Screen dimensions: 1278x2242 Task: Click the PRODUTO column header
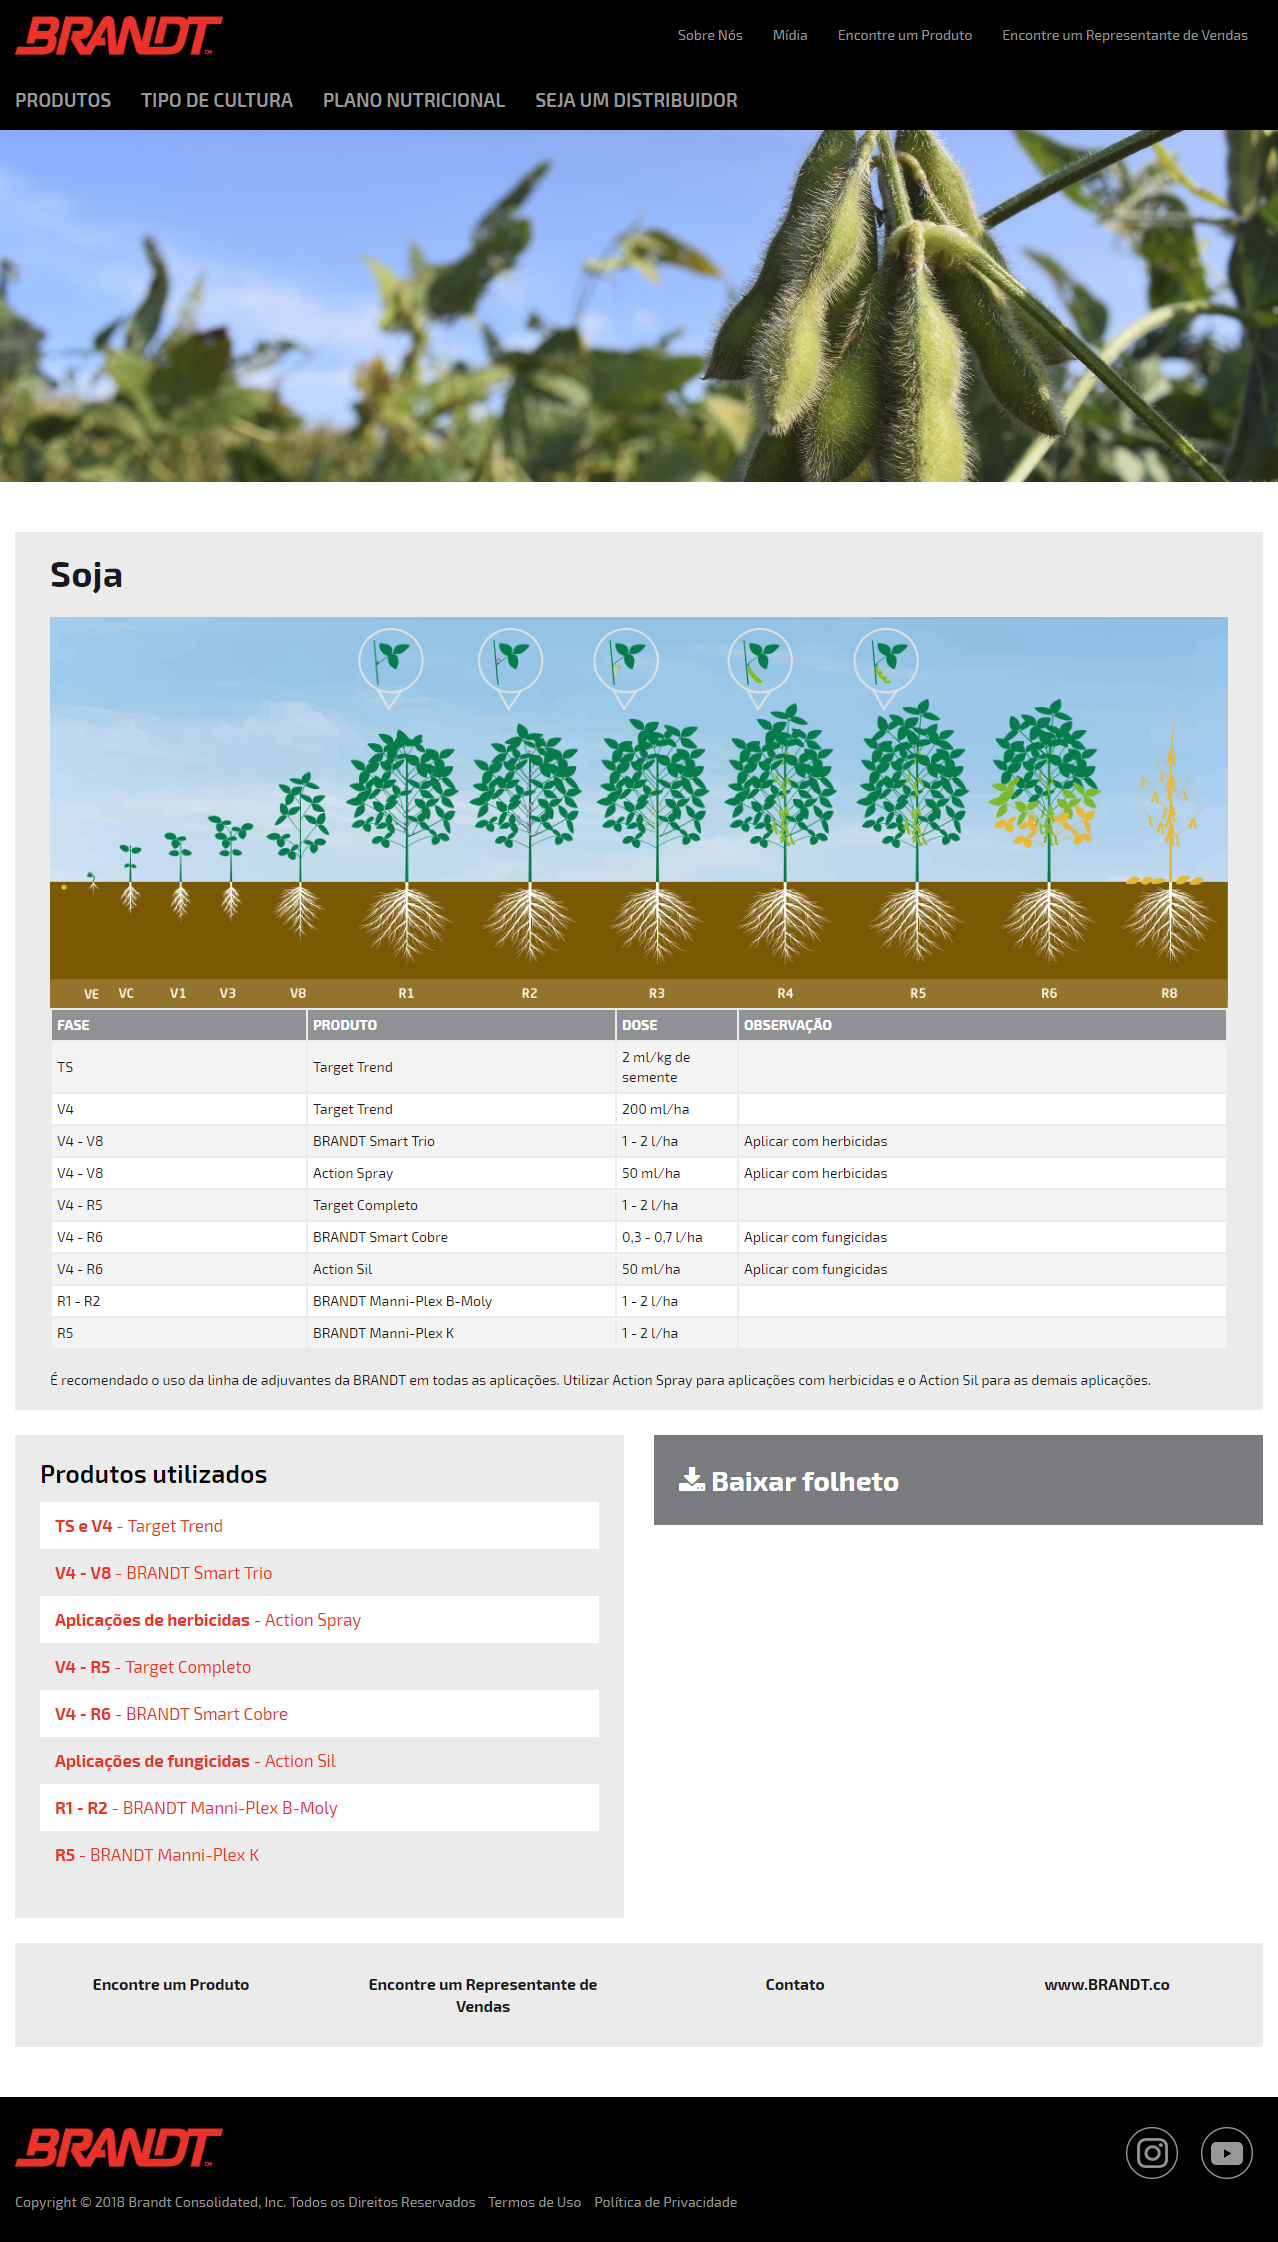(461, 1025)
